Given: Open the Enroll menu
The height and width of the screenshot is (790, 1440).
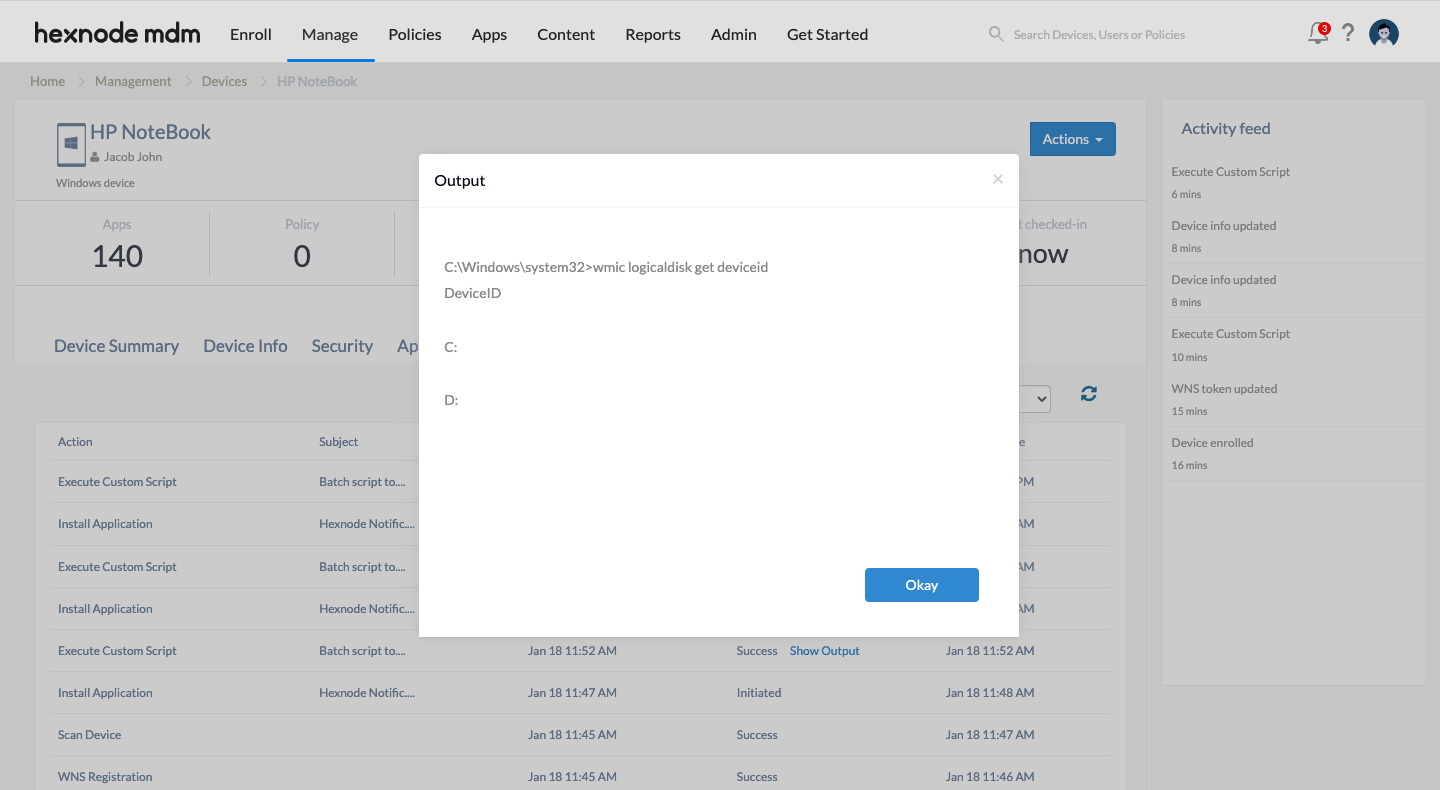Looking at the screenshot, I should pyautogui.click(x=251, y=34).
